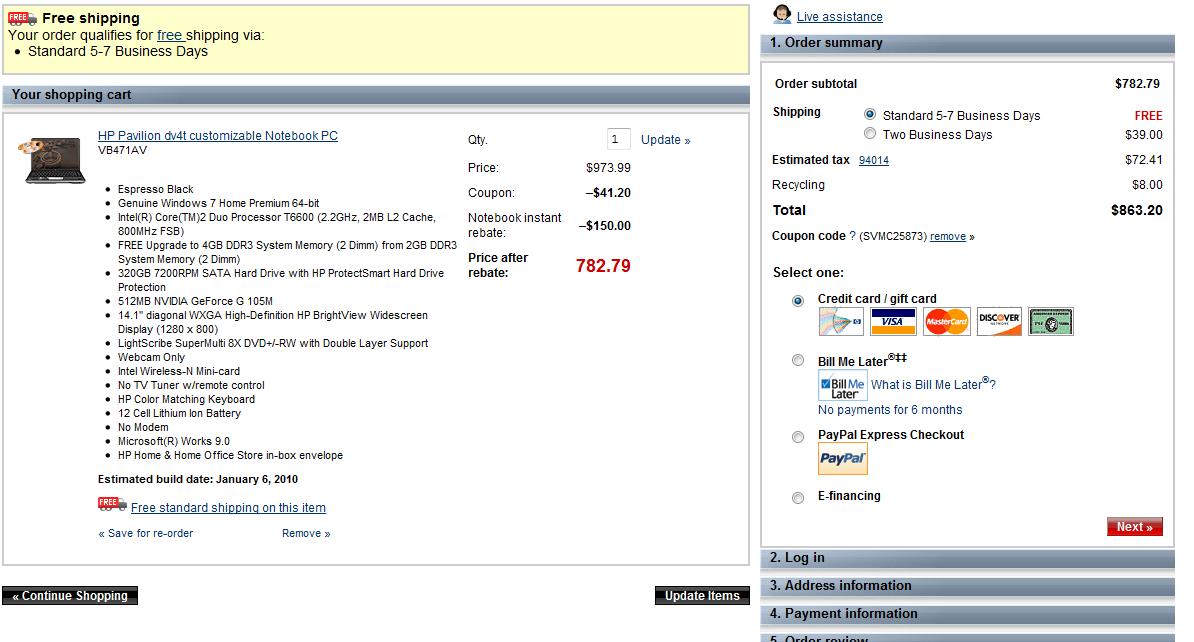
Task: Click the Discover card logo
Action: [x=999, y=321]
